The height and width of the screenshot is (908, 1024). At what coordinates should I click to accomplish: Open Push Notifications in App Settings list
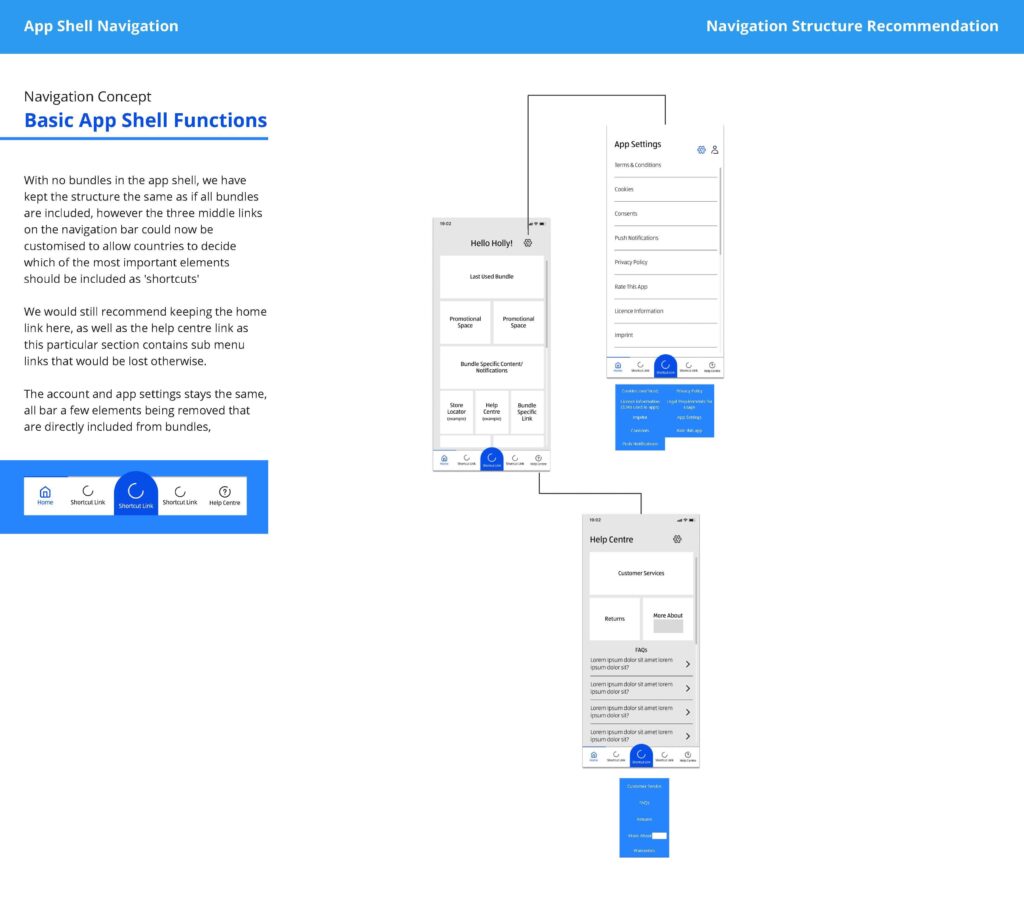click(637, 238)
